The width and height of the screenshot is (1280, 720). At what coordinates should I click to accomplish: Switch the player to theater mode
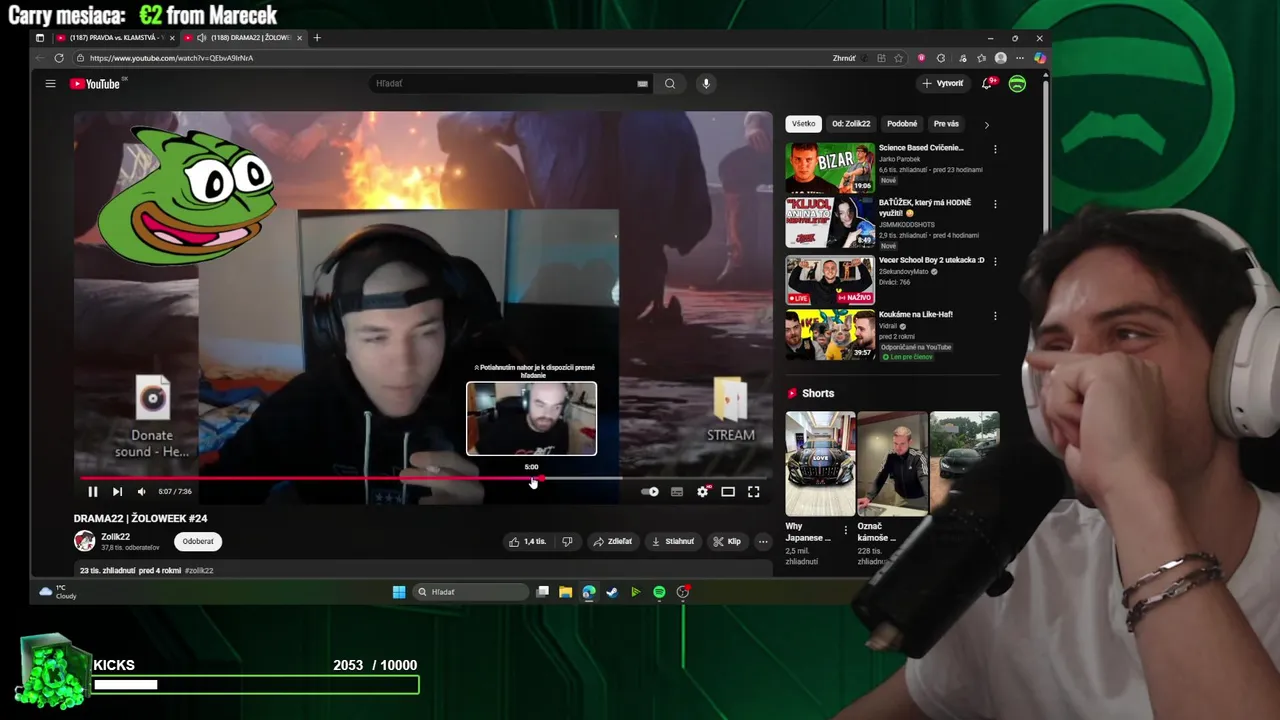pos(728,491)
